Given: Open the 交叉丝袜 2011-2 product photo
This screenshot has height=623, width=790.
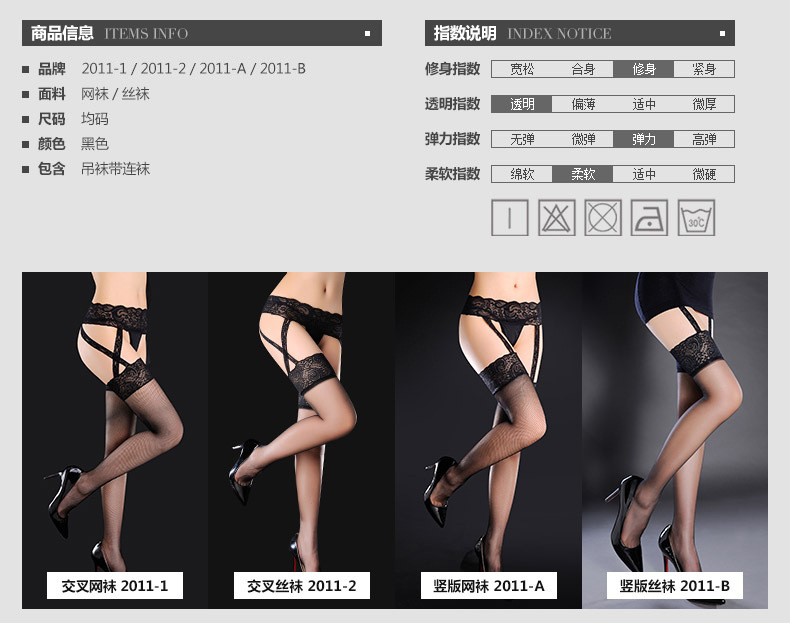Looking at the screenshot, I should pos(301,420).
